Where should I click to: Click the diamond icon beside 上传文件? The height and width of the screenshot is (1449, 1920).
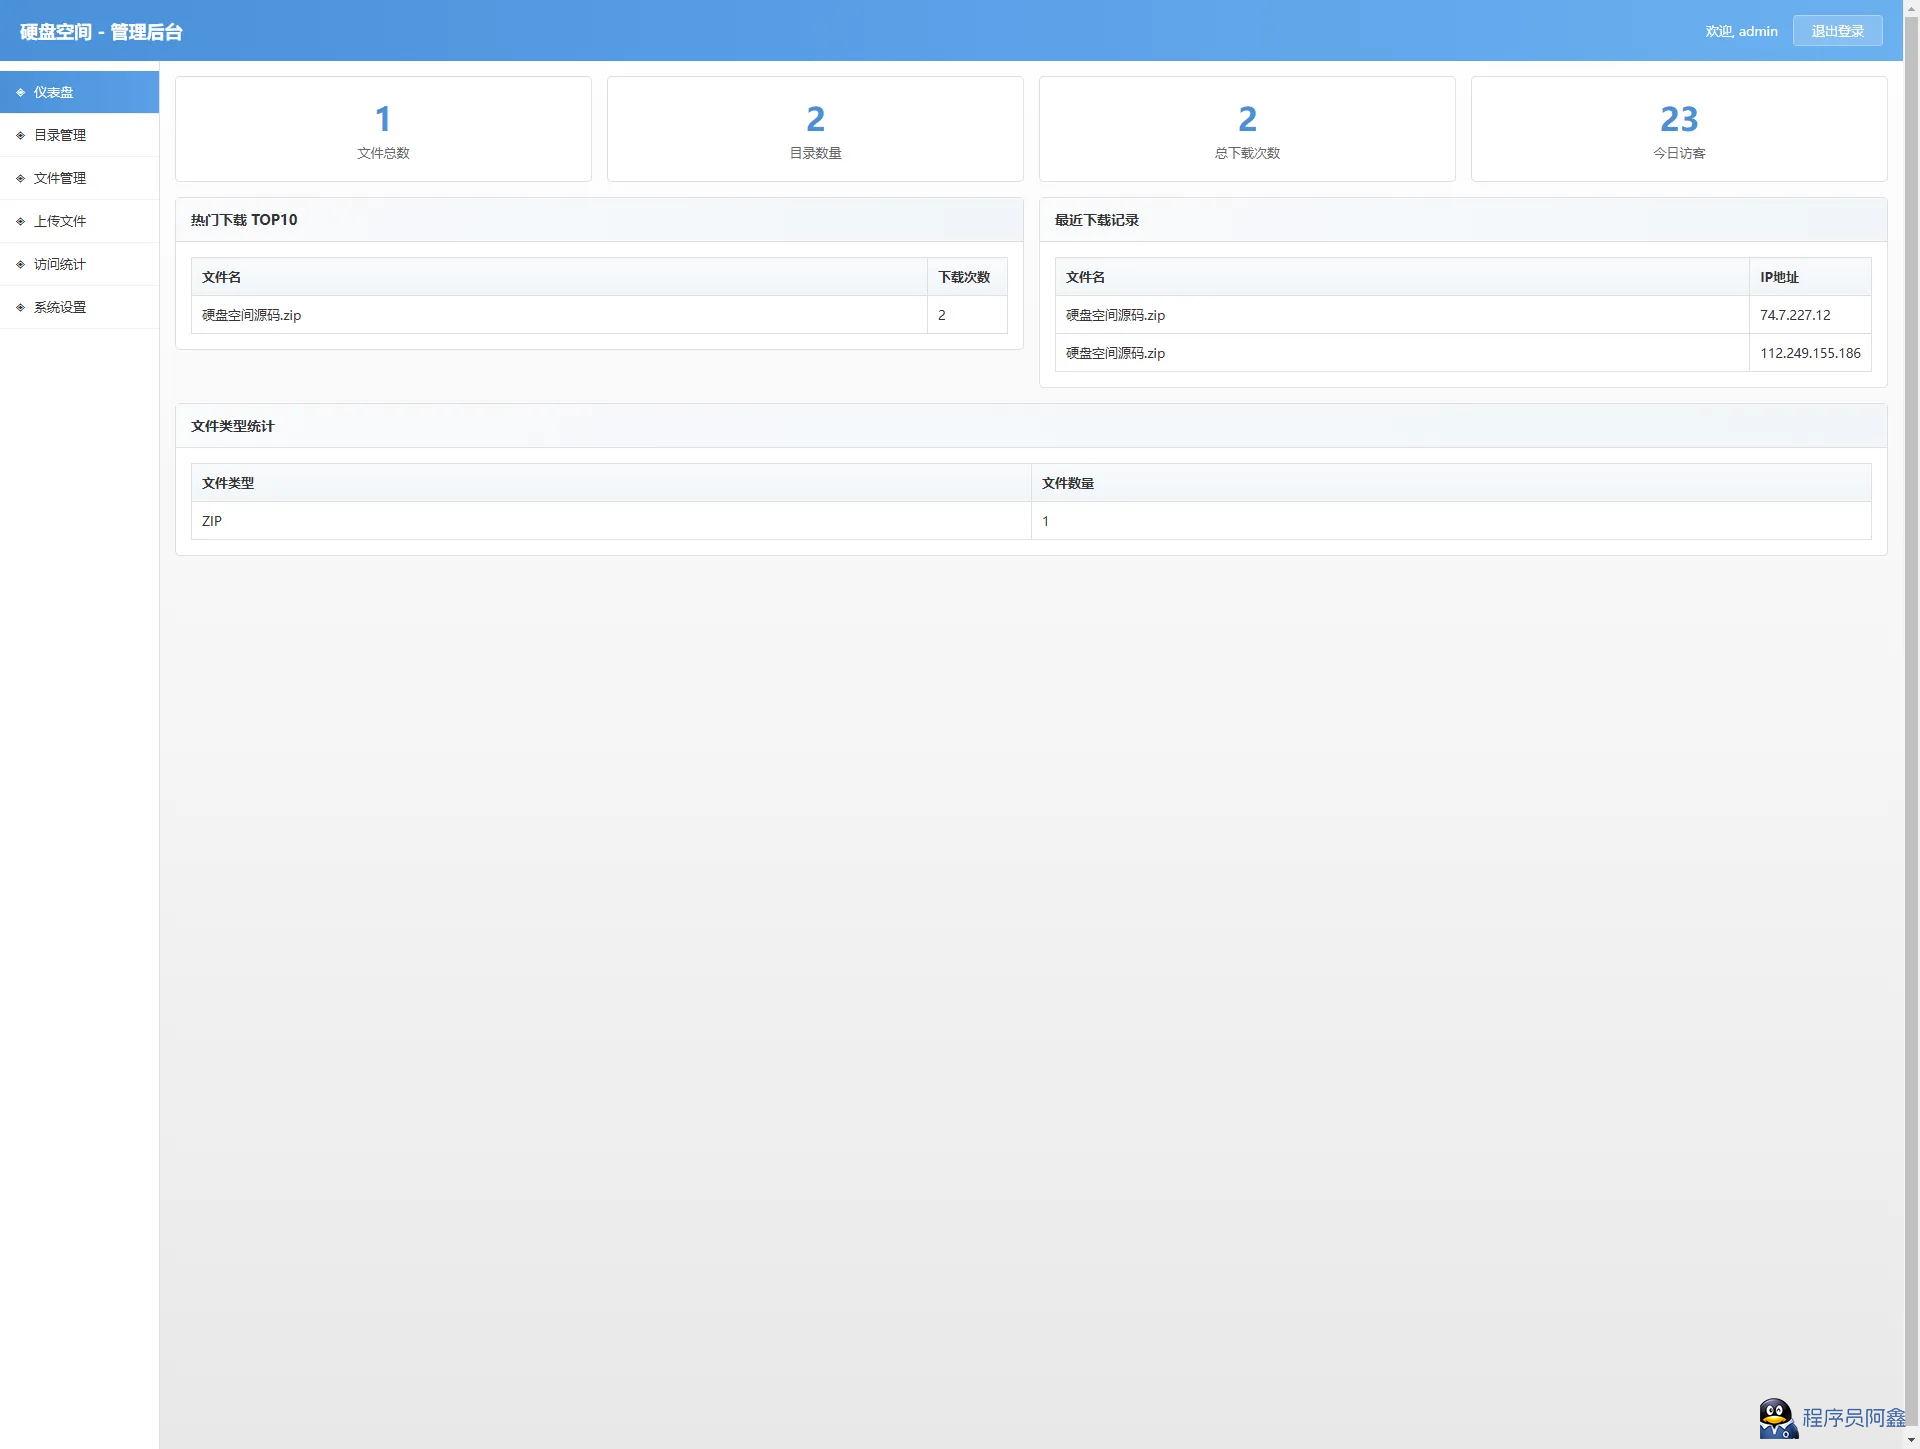pyautogui.click(x=20, y=221)
